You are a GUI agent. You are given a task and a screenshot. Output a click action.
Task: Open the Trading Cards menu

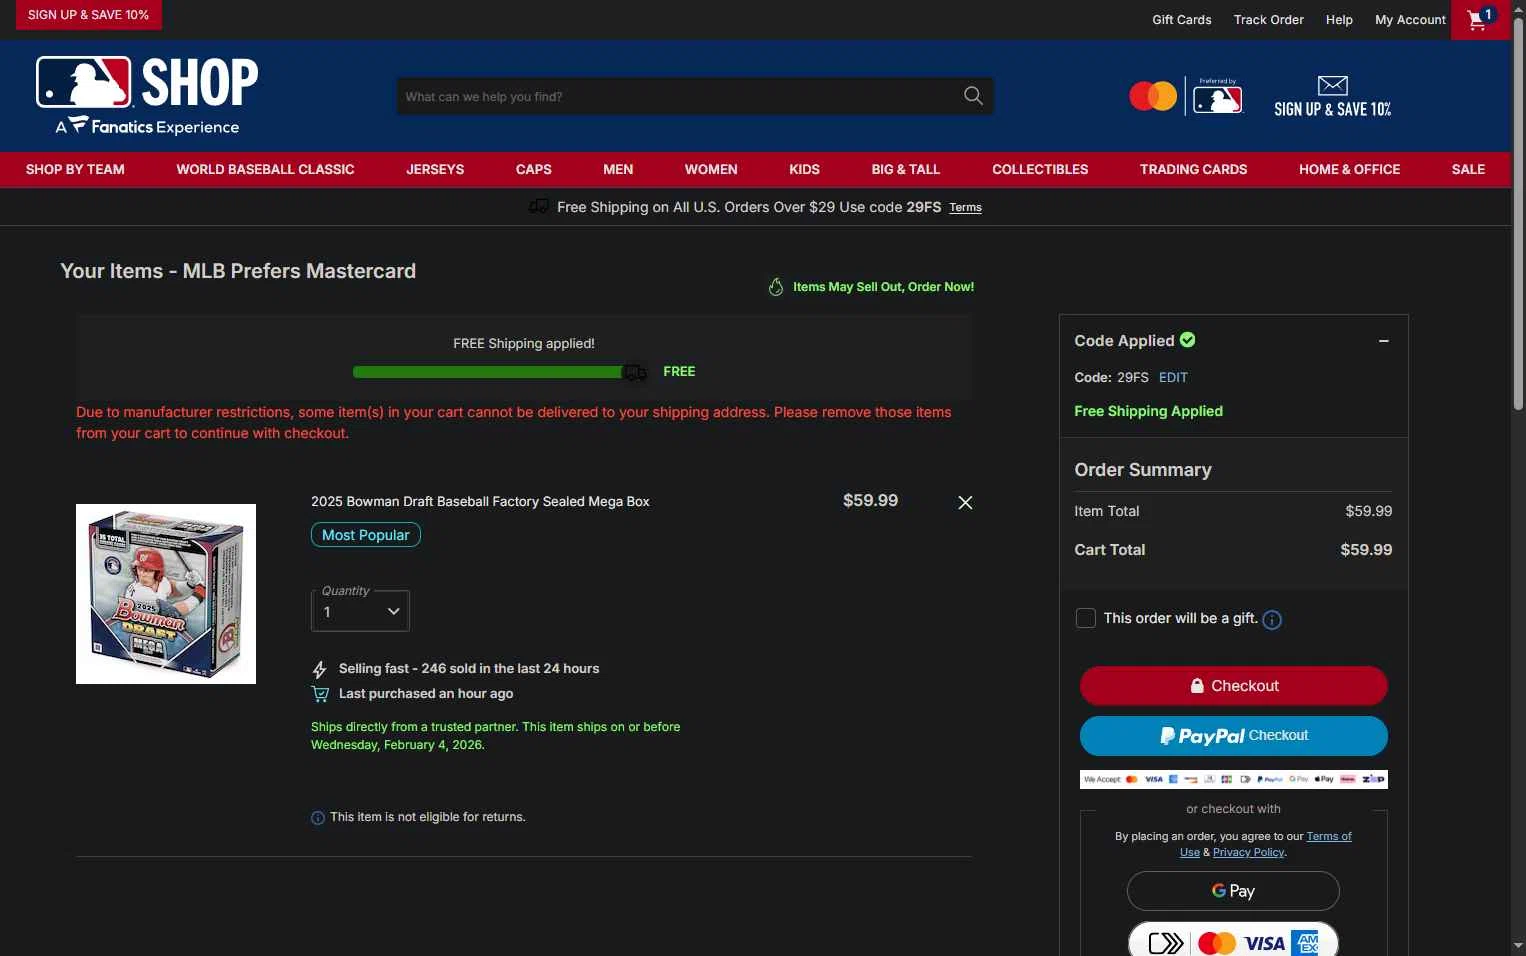(1193, 169)
